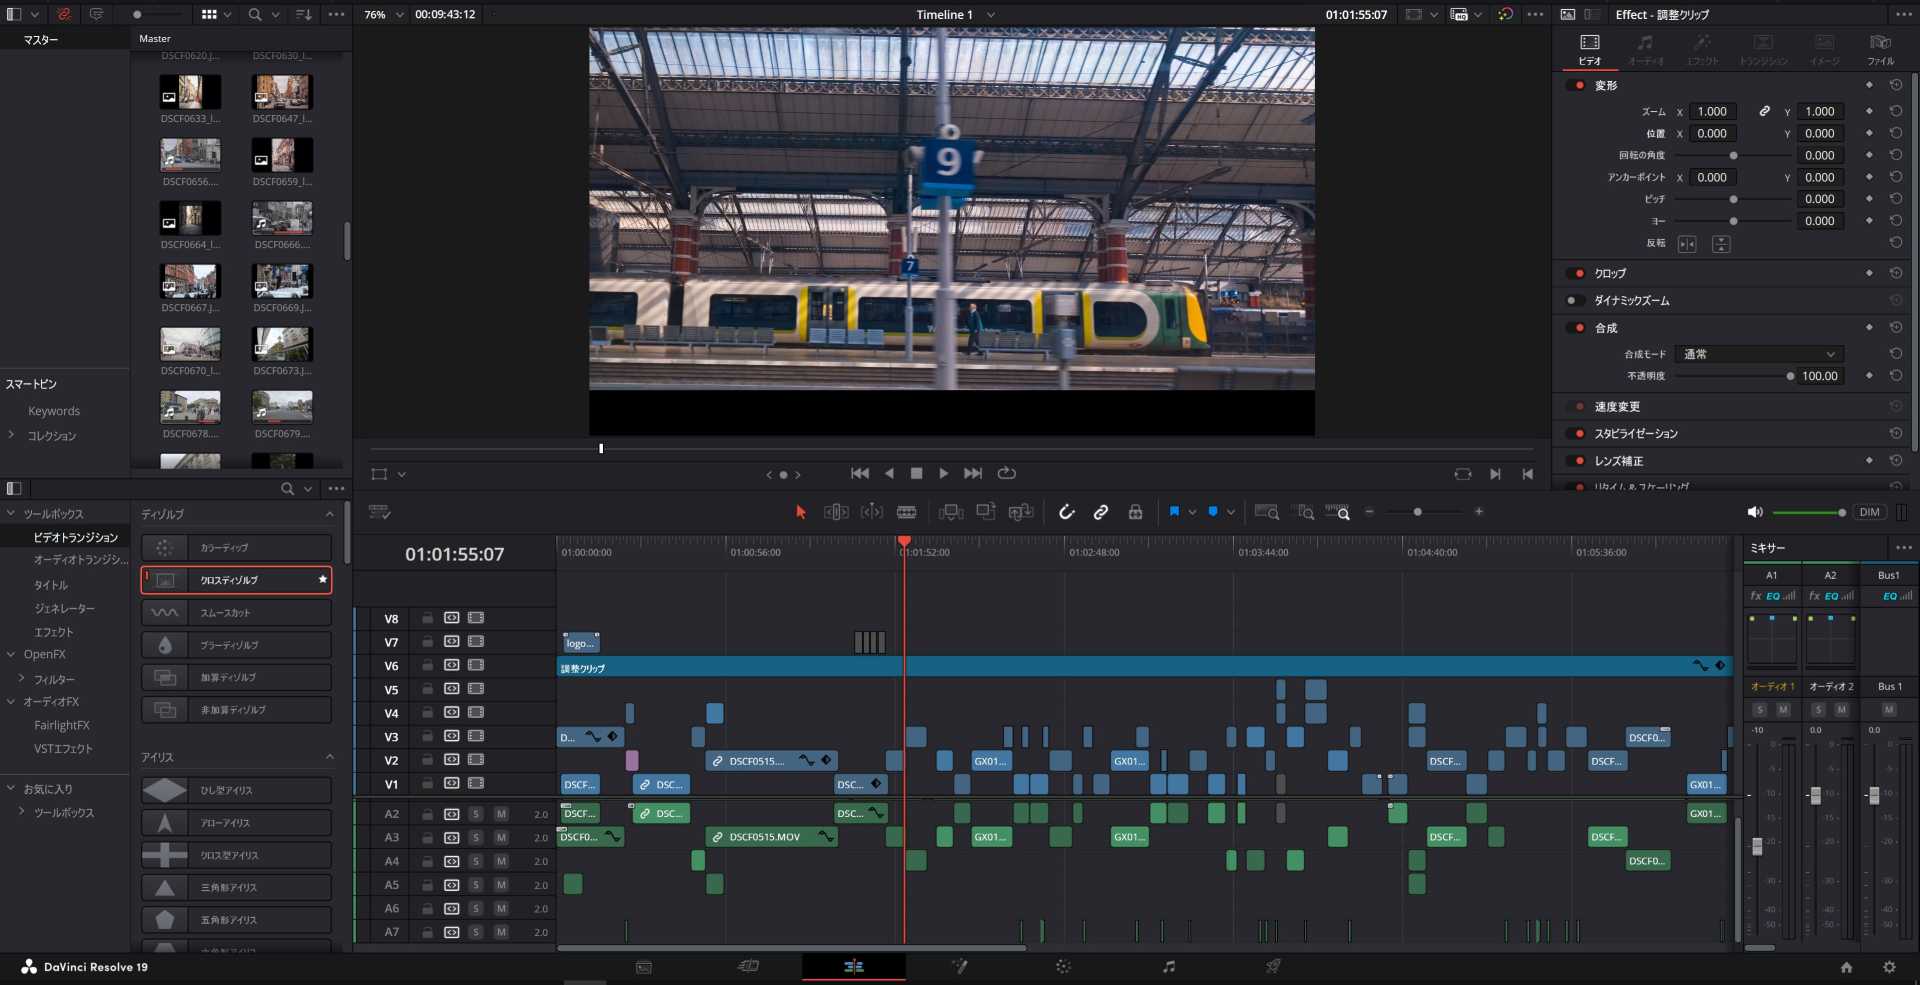Play timeline in reverse
Image resolution: width=1920 pixels, height=985 pixels.
click(889, 473)
